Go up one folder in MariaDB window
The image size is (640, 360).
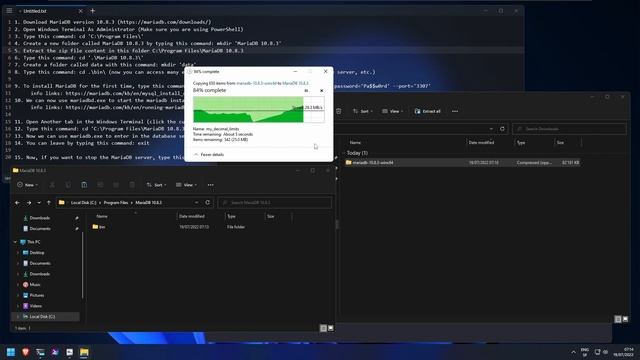[x=49, y=202]
